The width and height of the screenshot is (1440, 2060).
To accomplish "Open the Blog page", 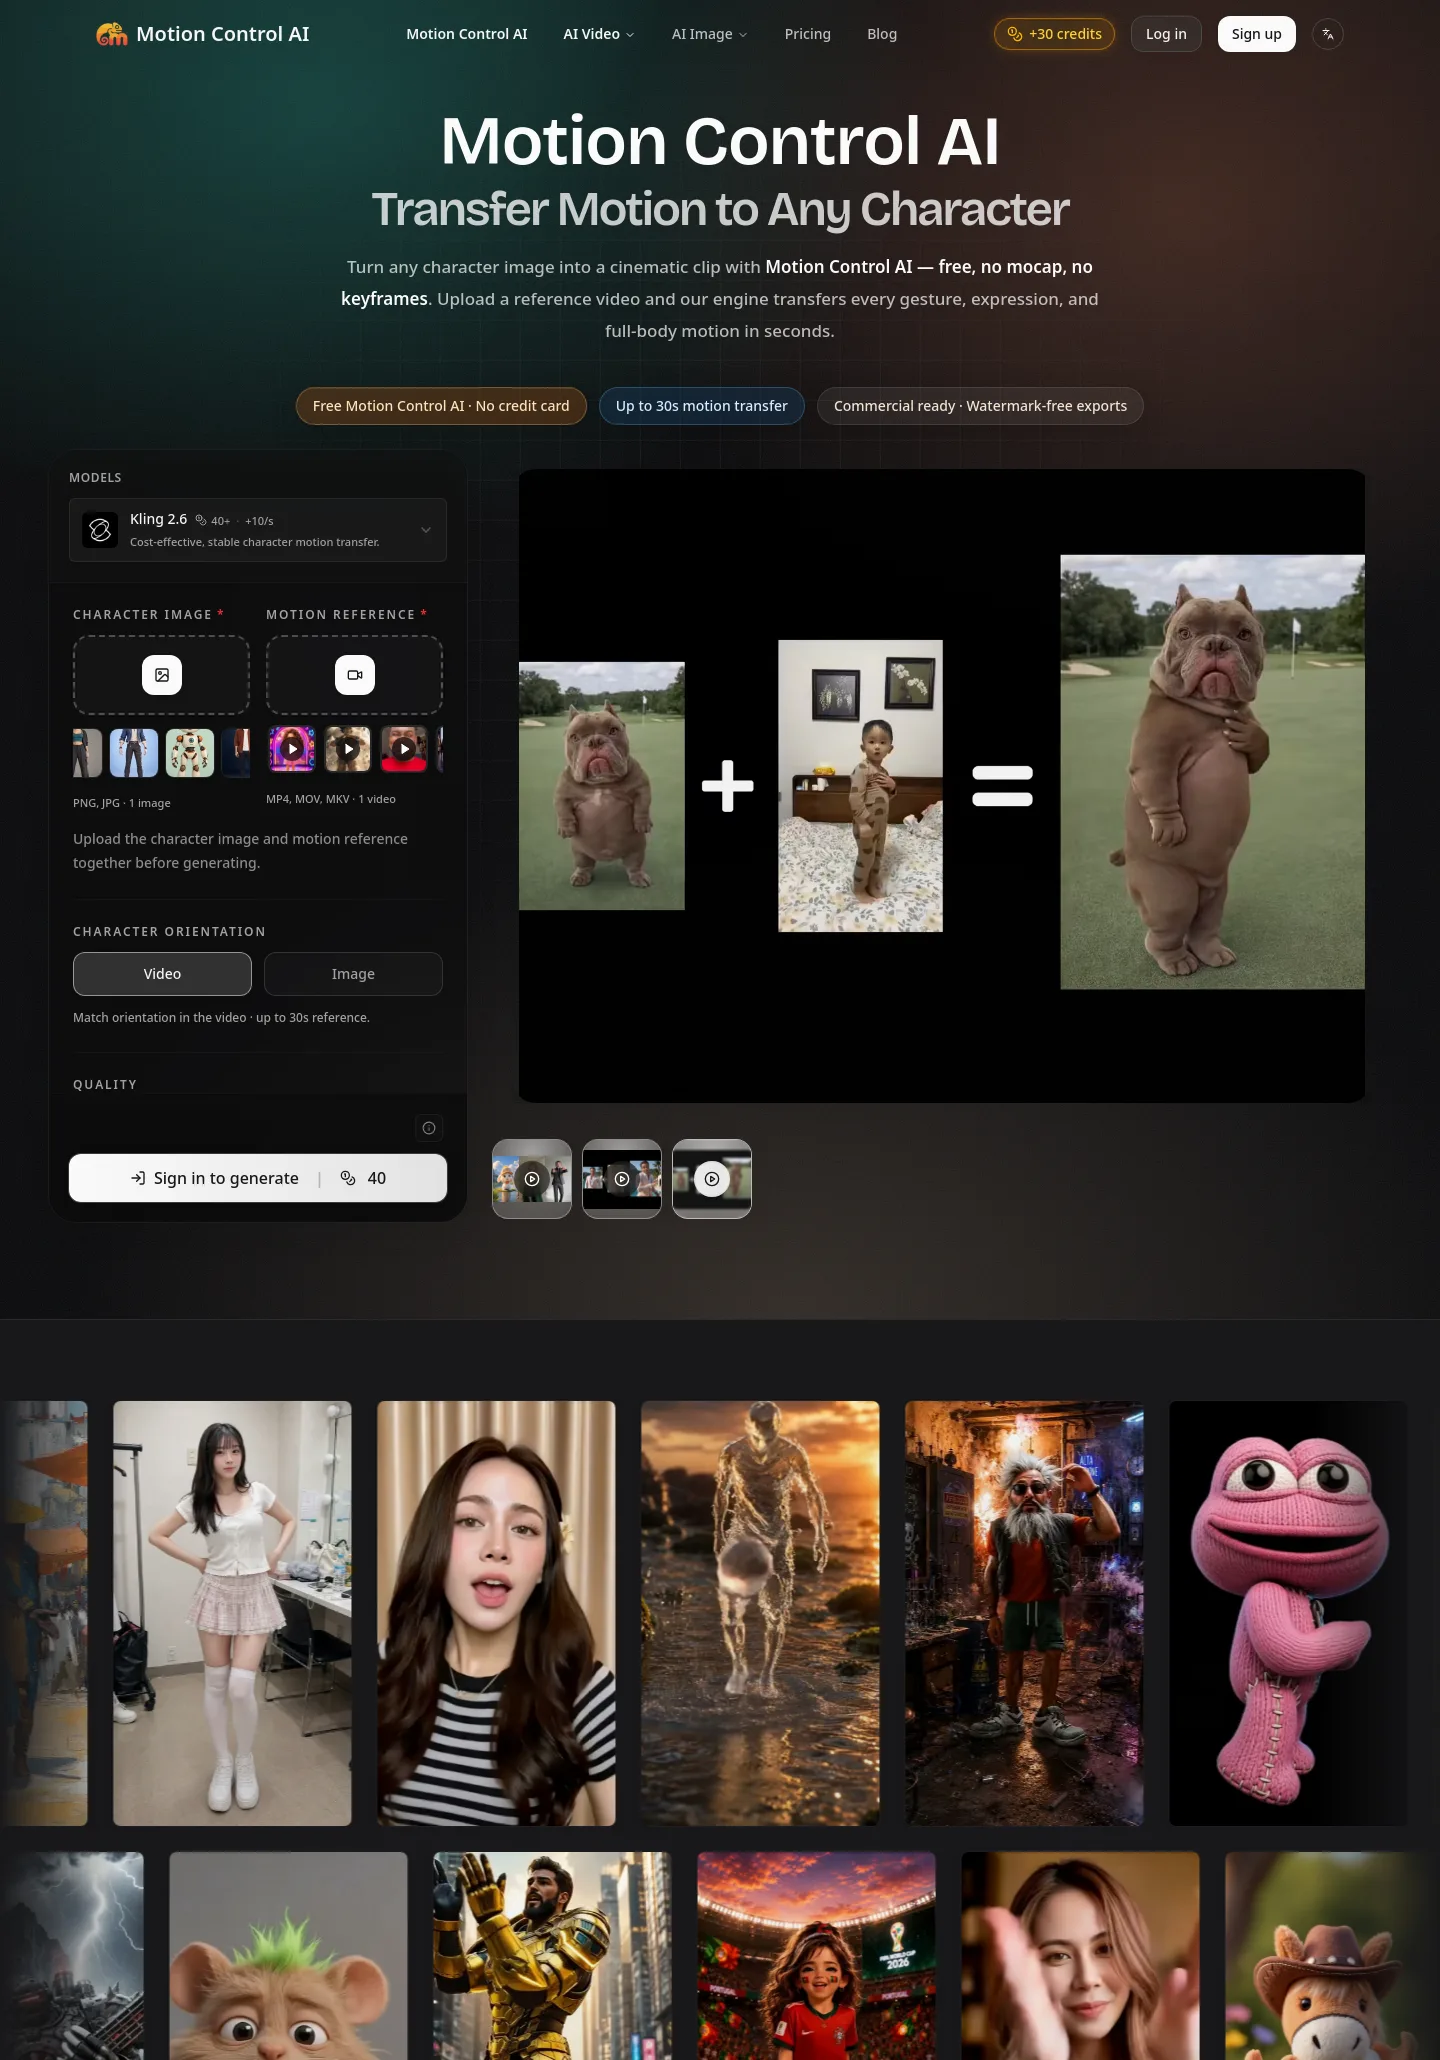I will coord(882,34).
